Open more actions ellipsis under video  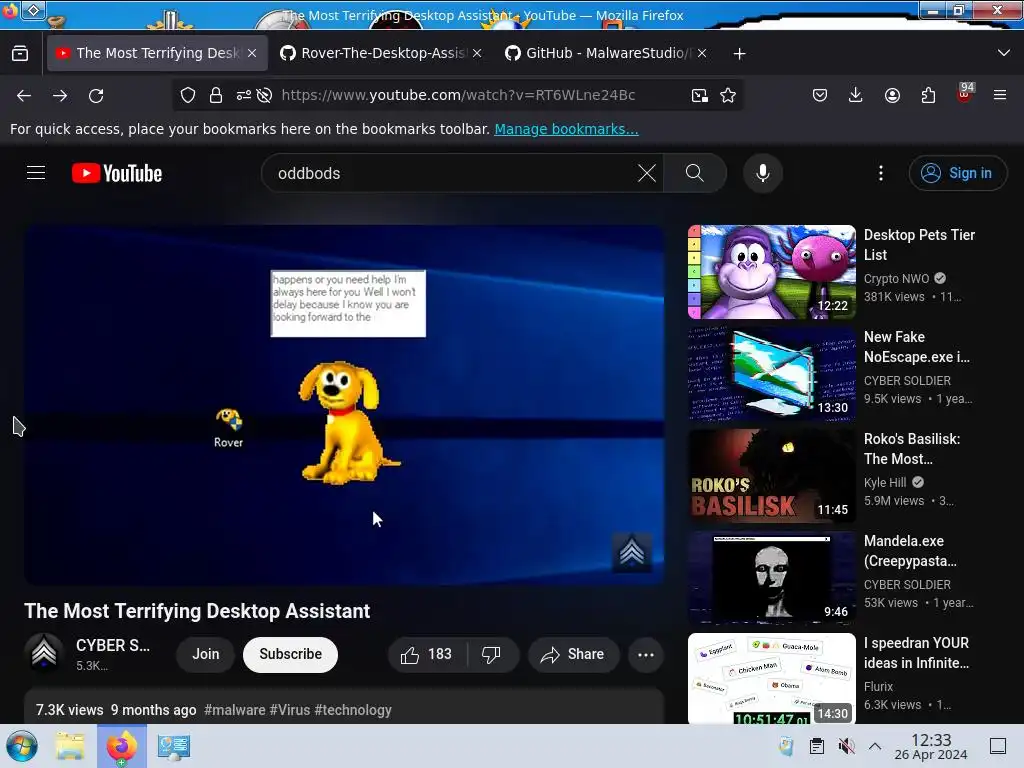[645, 654]
